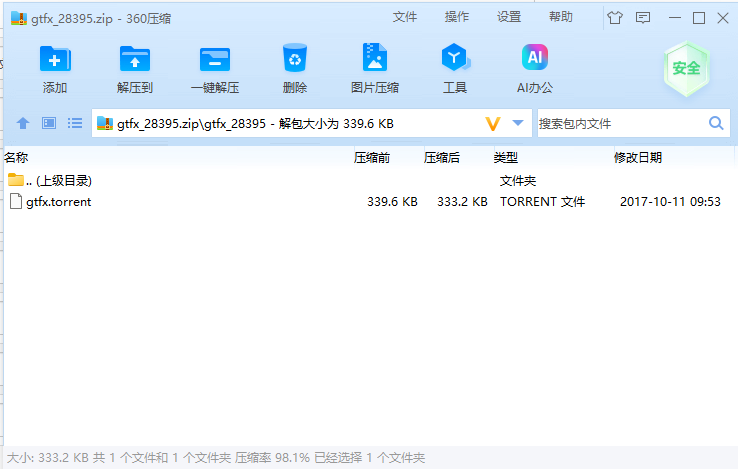Click the 添加 (Add) toolbar icon
This screenshot has height=469, width=738.
(55, 59)
